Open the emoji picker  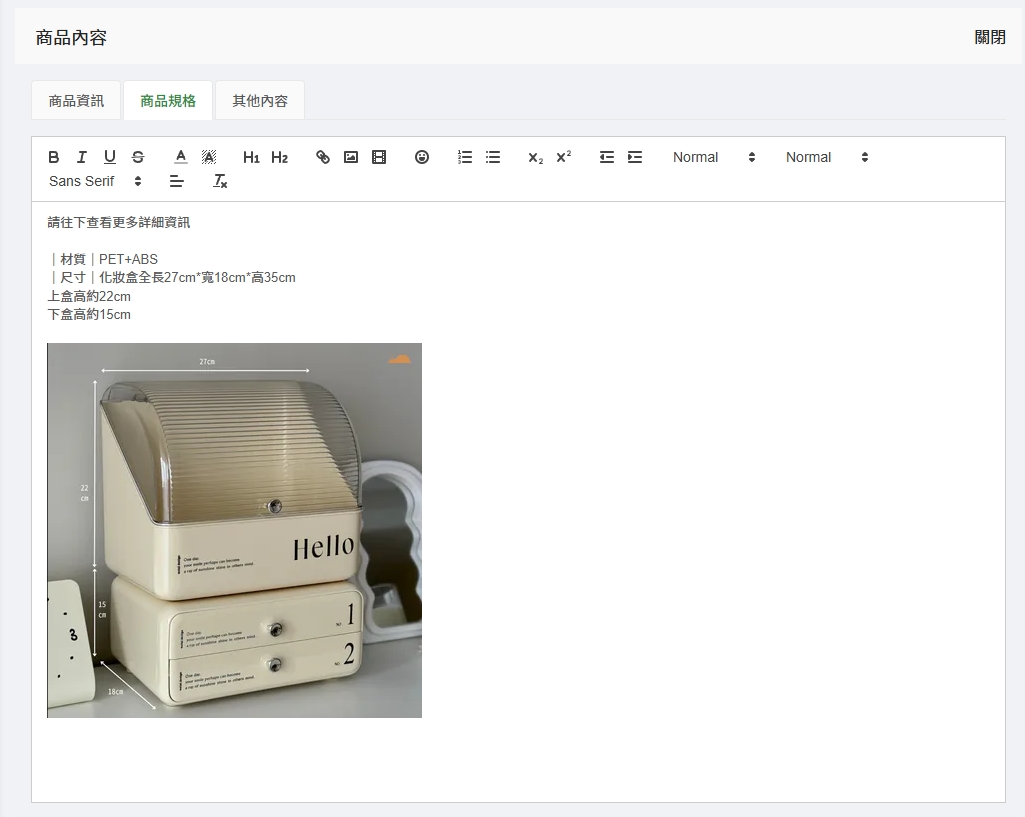pos(422,157)
